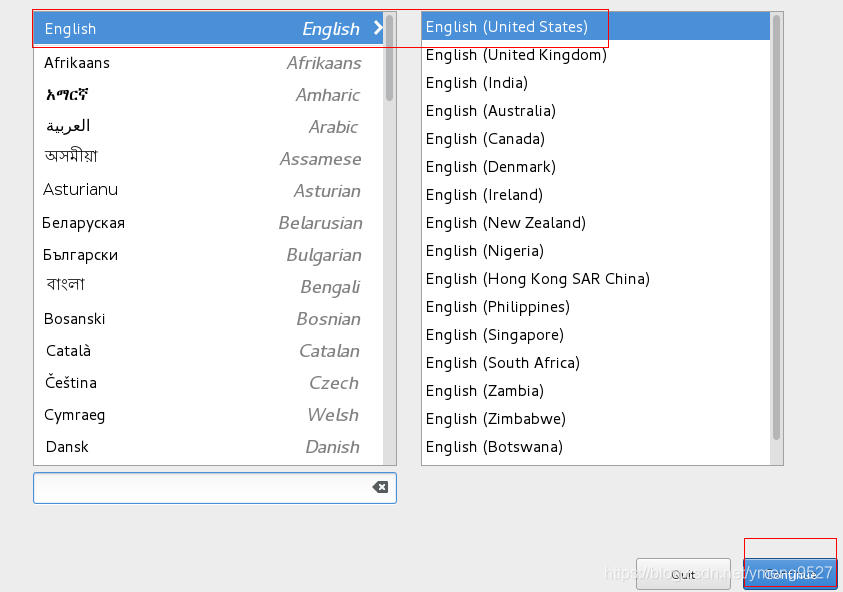Choose English (South Africa) locale

[x=596, y=362]
